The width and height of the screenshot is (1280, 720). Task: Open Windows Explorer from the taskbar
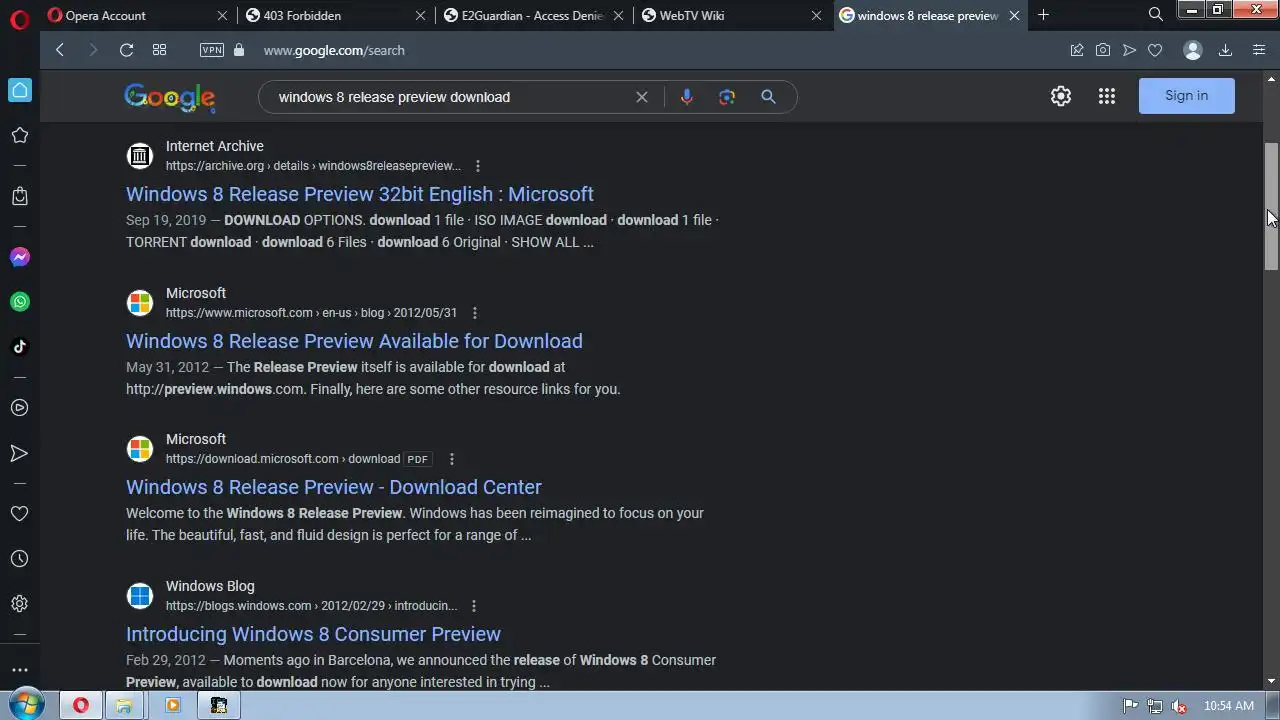pos(125,705)
